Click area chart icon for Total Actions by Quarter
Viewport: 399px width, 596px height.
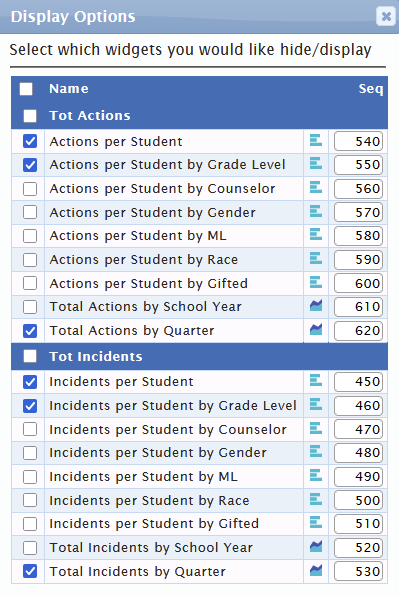pyautogui.click(x=316, y=330)
